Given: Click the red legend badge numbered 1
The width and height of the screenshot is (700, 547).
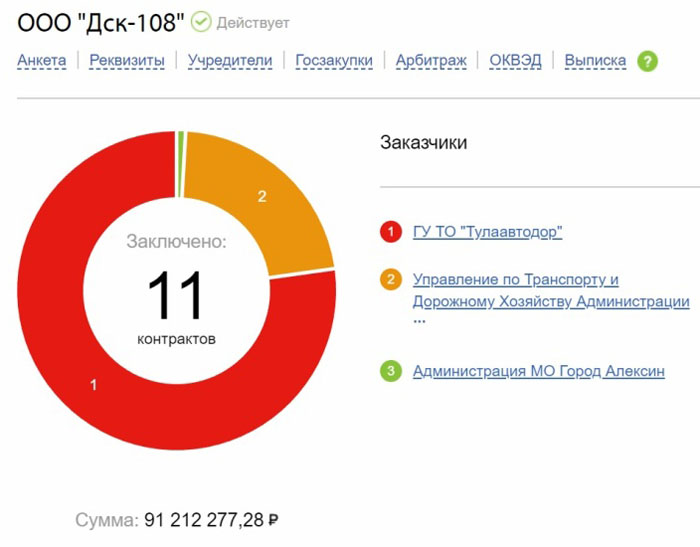Looking at the screenshot, I should point(391,232).
